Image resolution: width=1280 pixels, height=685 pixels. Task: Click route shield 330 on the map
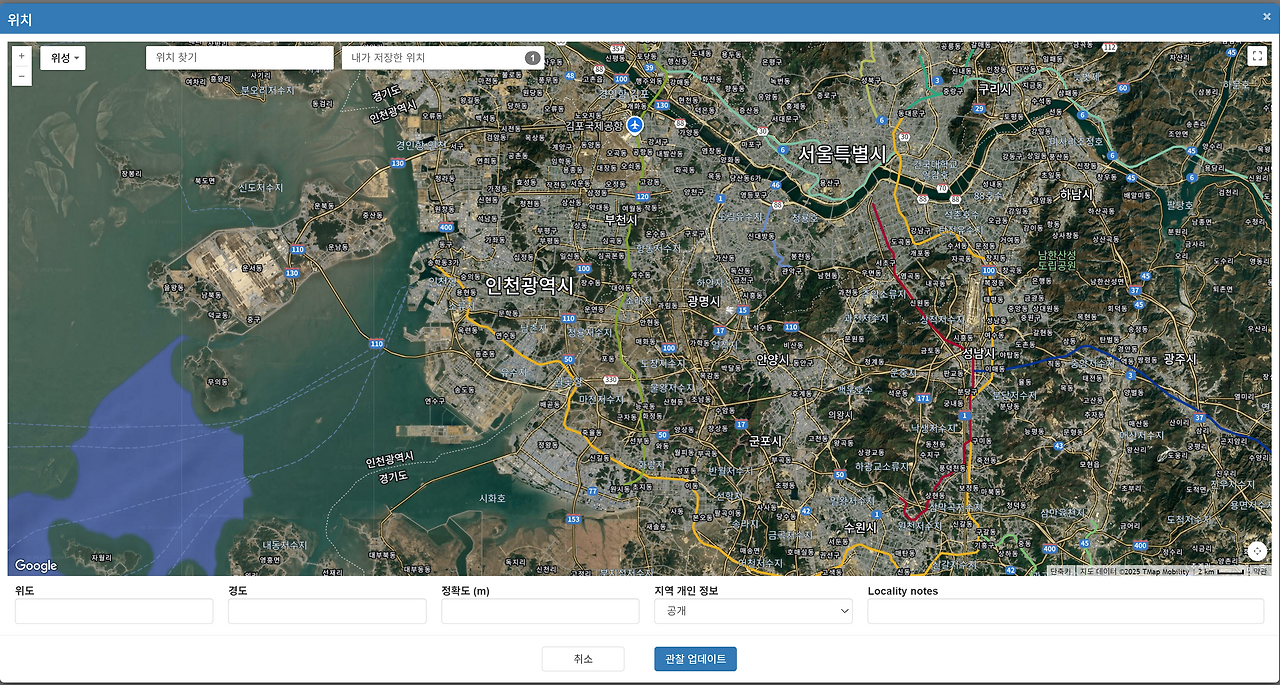click(610, 380)
